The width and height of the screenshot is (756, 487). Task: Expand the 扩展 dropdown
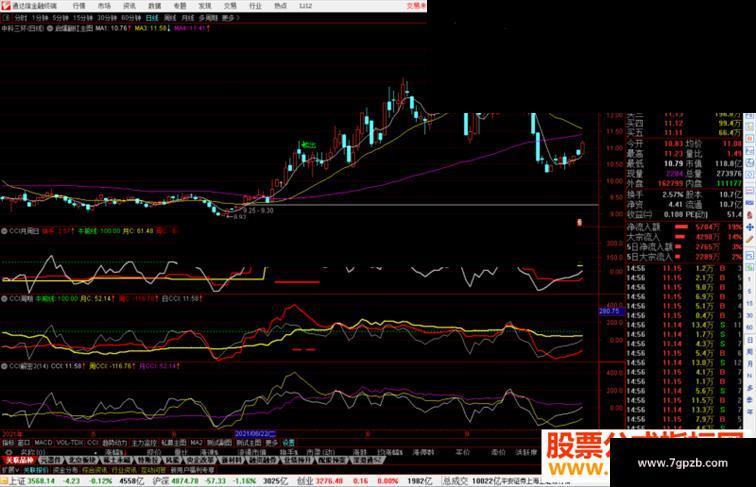[x=10, y=469]
